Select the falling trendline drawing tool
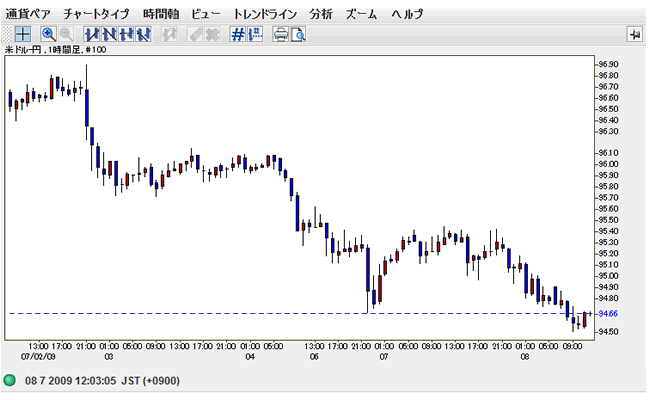Image resolution: width=650 pixels, height=400 pixels. click(x=109, y=34)
